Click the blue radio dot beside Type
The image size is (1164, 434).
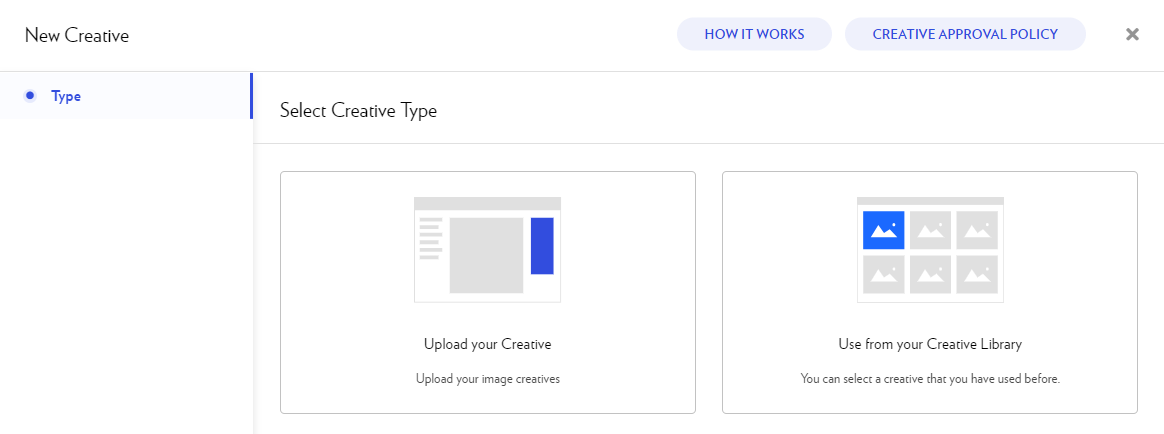tap(30, 96)
